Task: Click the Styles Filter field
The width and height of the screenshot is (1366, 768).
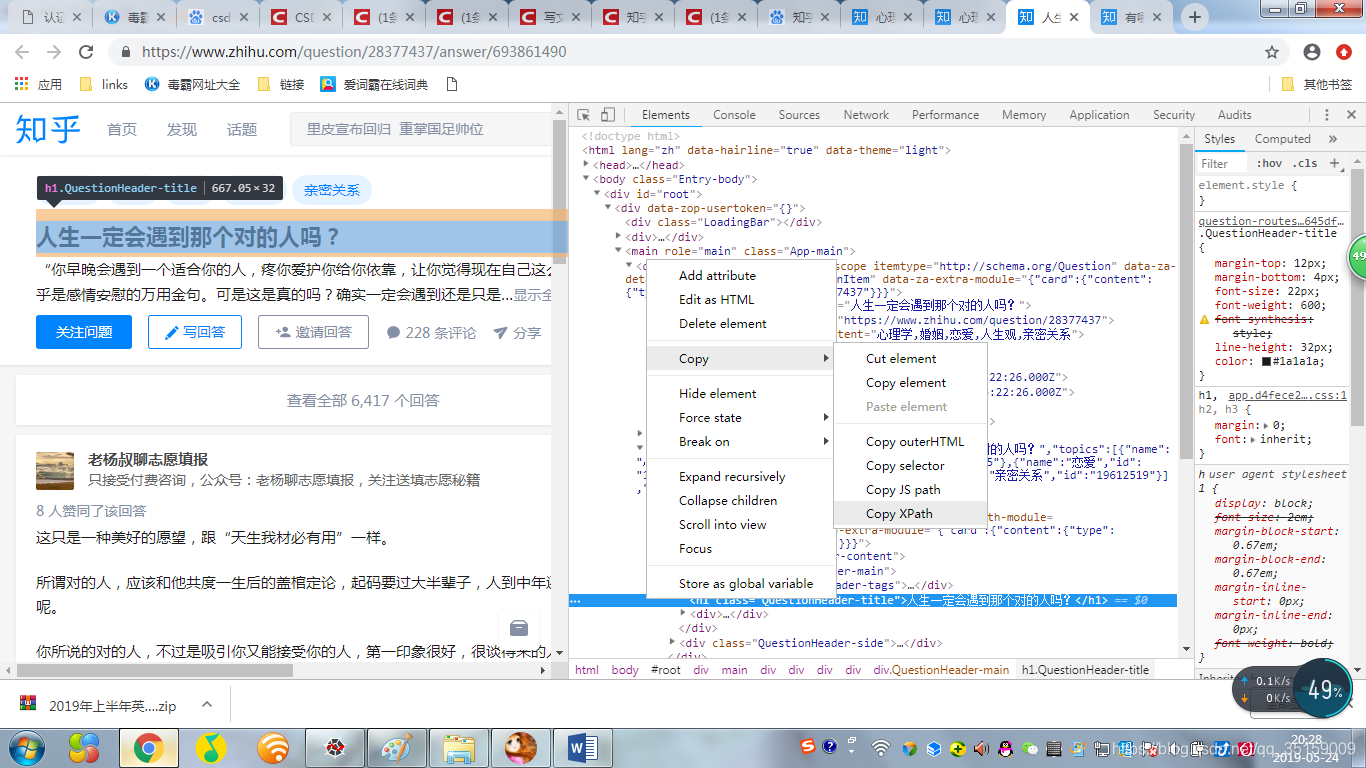Action: click(x=1222, y=163)
